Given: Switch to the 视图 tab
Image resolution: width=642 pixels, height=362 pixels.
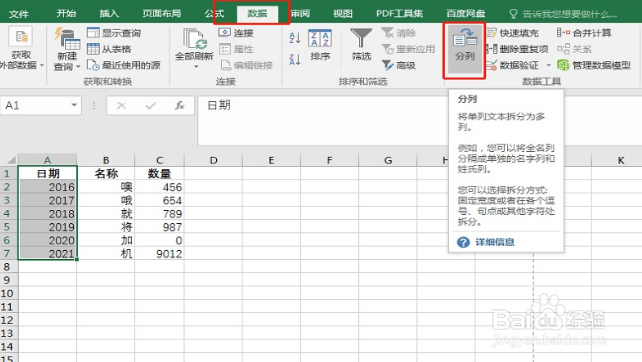Looking at the screenshot, I should pyautogui.click(x=343, y=14).
